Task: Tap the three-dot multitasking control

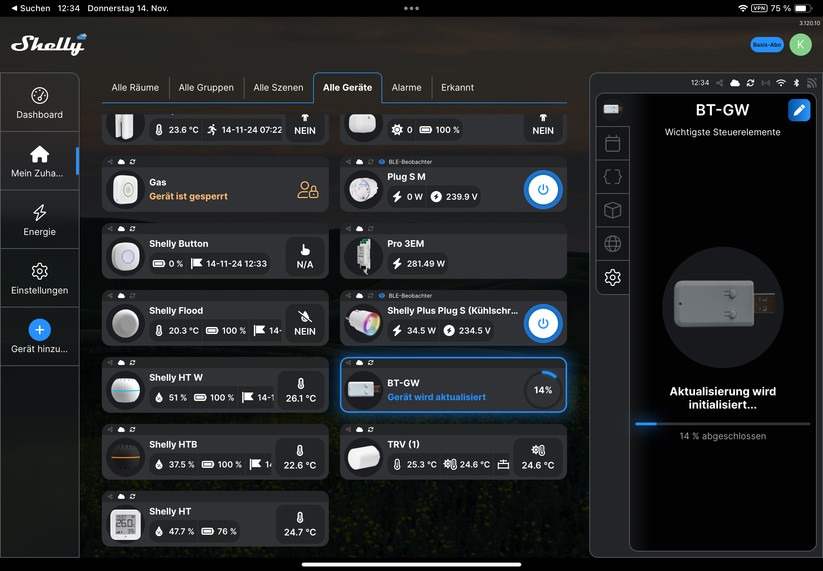Action: click(x=412, y=8)
